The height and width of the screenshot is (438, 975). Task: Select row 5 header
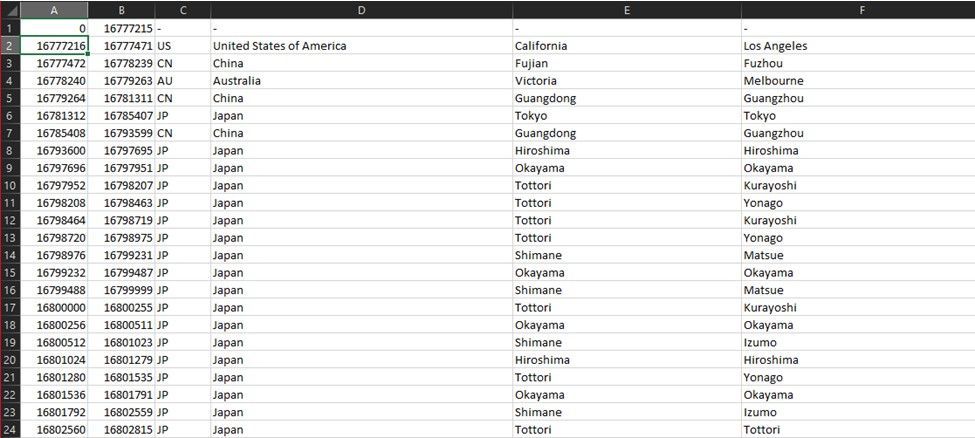coord(10,98)
